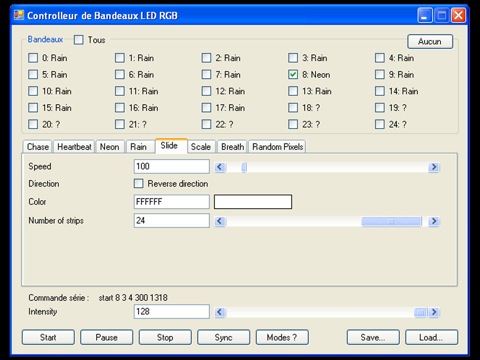Enable the Tous checkbox
This screenshot has width=480, height=360.
coord(79,40)
